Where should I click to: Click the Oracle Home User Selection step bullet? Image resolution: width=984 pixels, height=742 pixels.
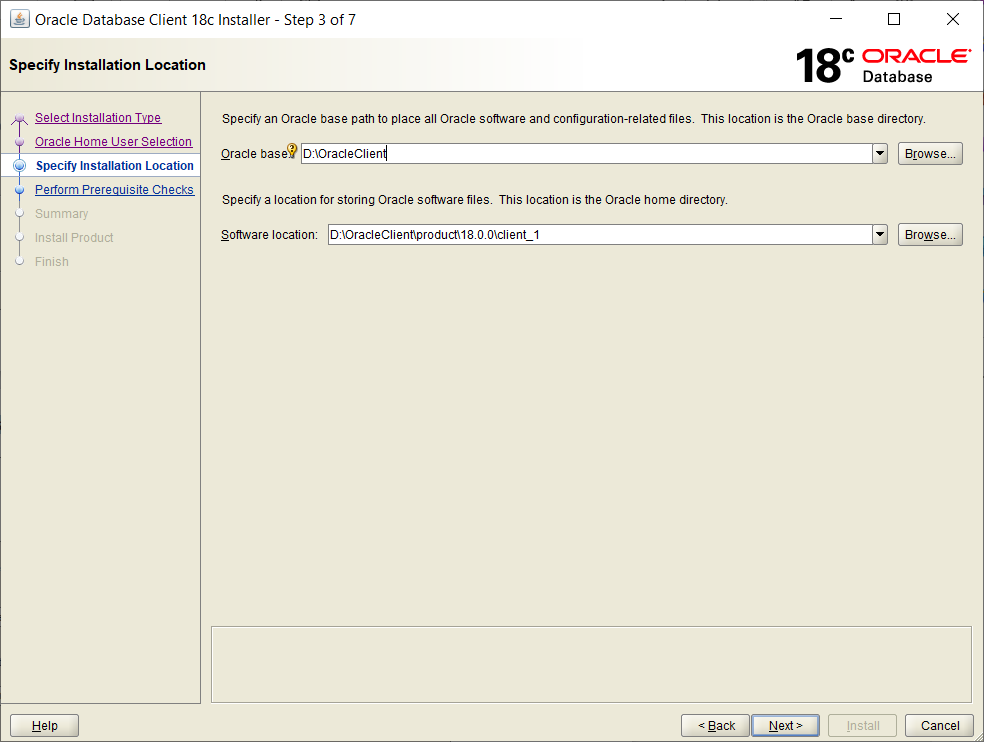click(19, 142)
